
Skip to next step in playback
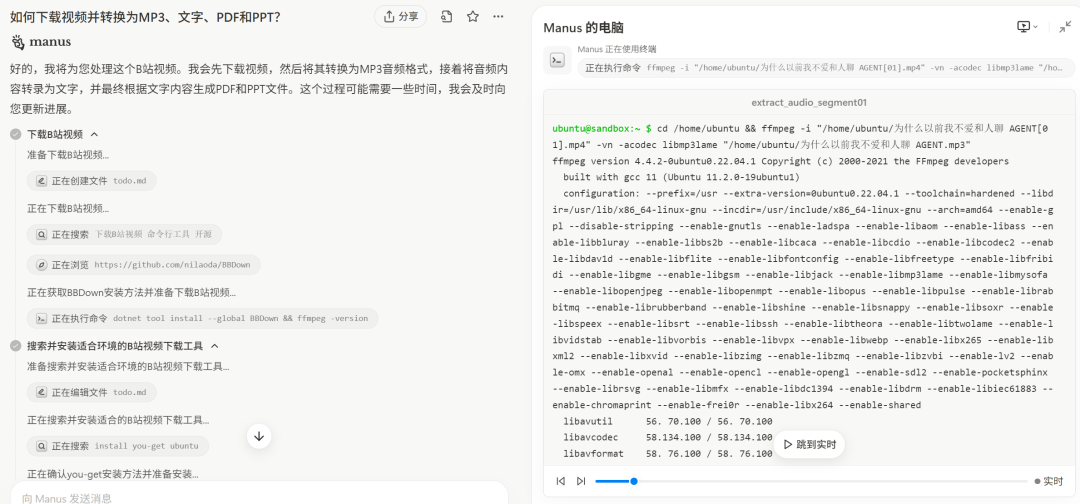point(581,481)
